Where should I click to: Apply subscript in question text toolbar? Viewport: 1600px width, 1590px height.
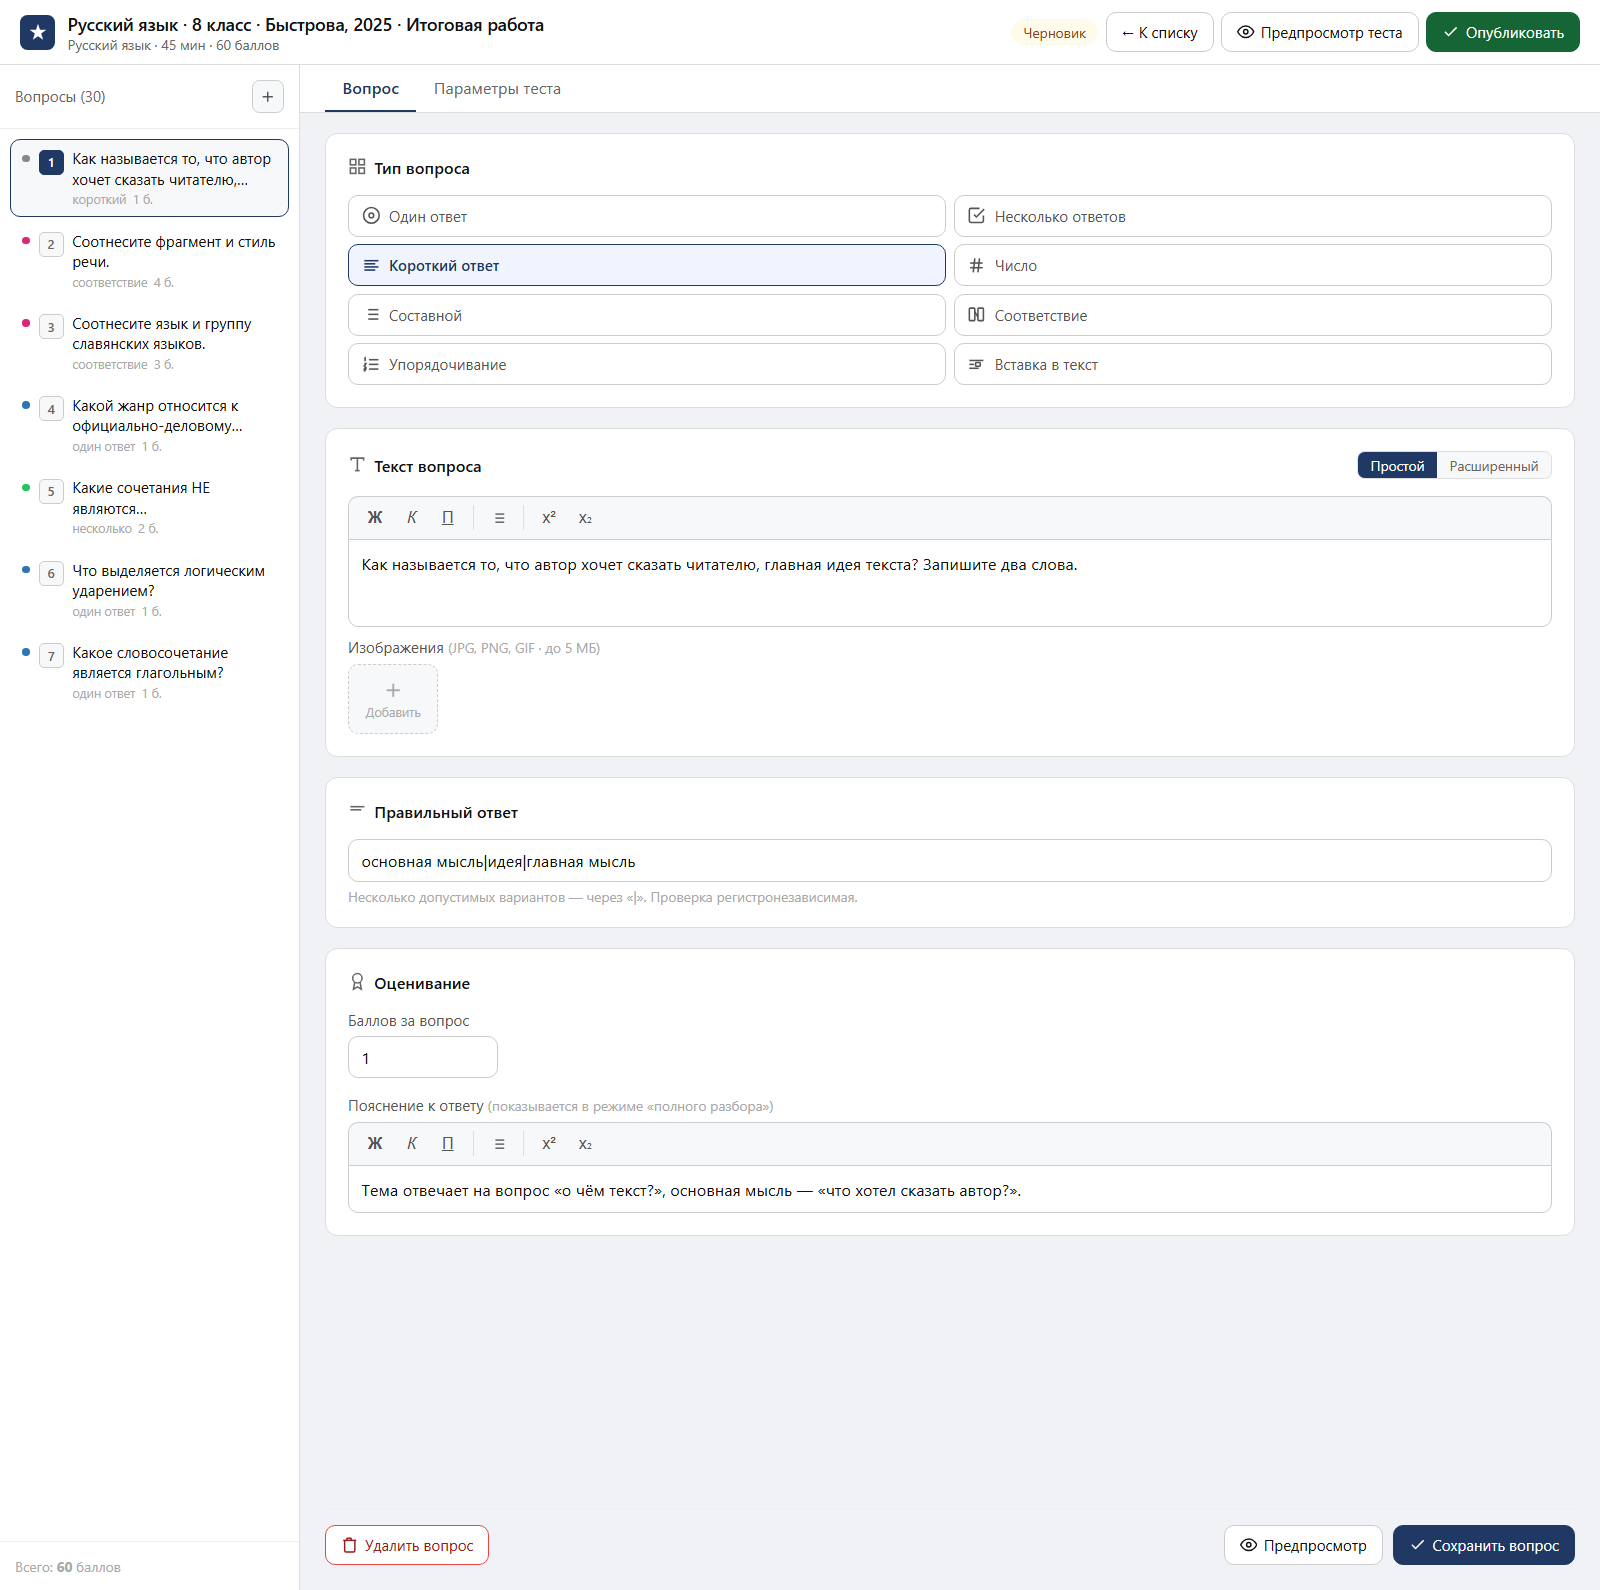(x=585, y=518)
